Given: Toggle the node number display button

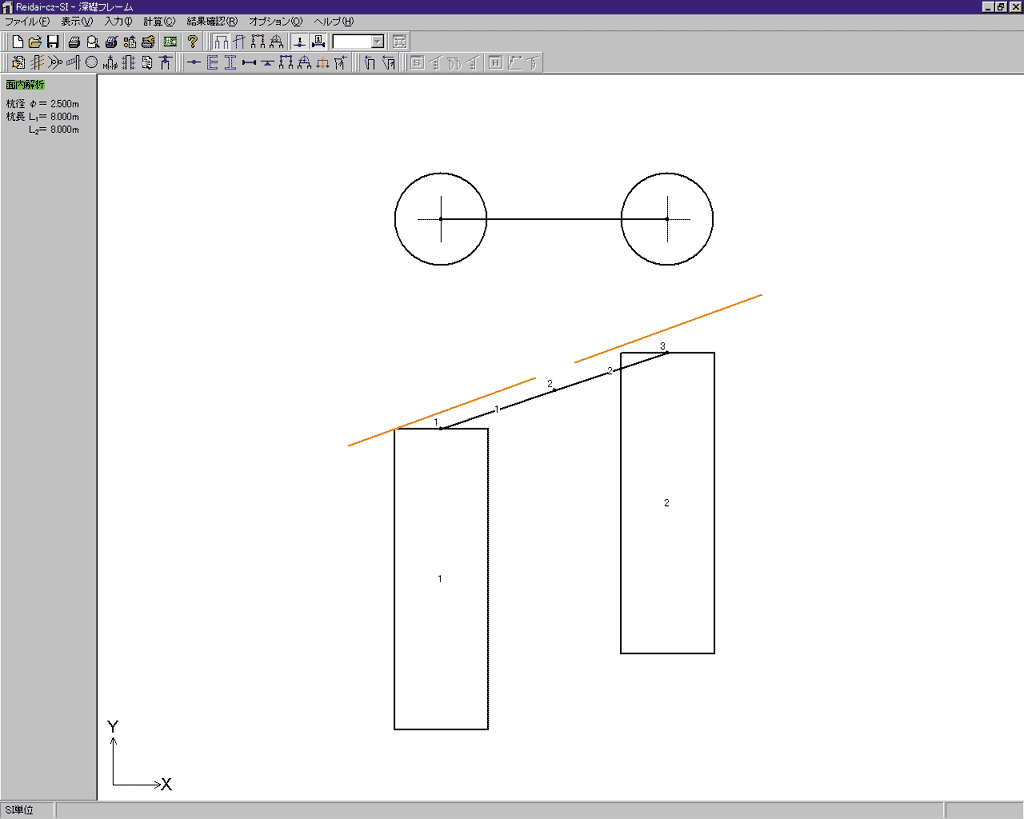Looking at the screenshot, I should (x=299, y=42).
